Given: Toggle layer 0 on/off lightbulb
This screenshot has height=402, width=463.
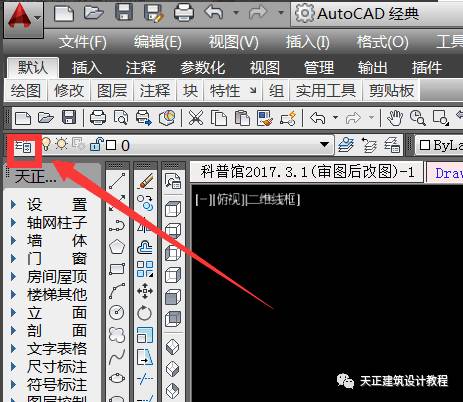Looking at the screenshot, I should coord(46,144).
